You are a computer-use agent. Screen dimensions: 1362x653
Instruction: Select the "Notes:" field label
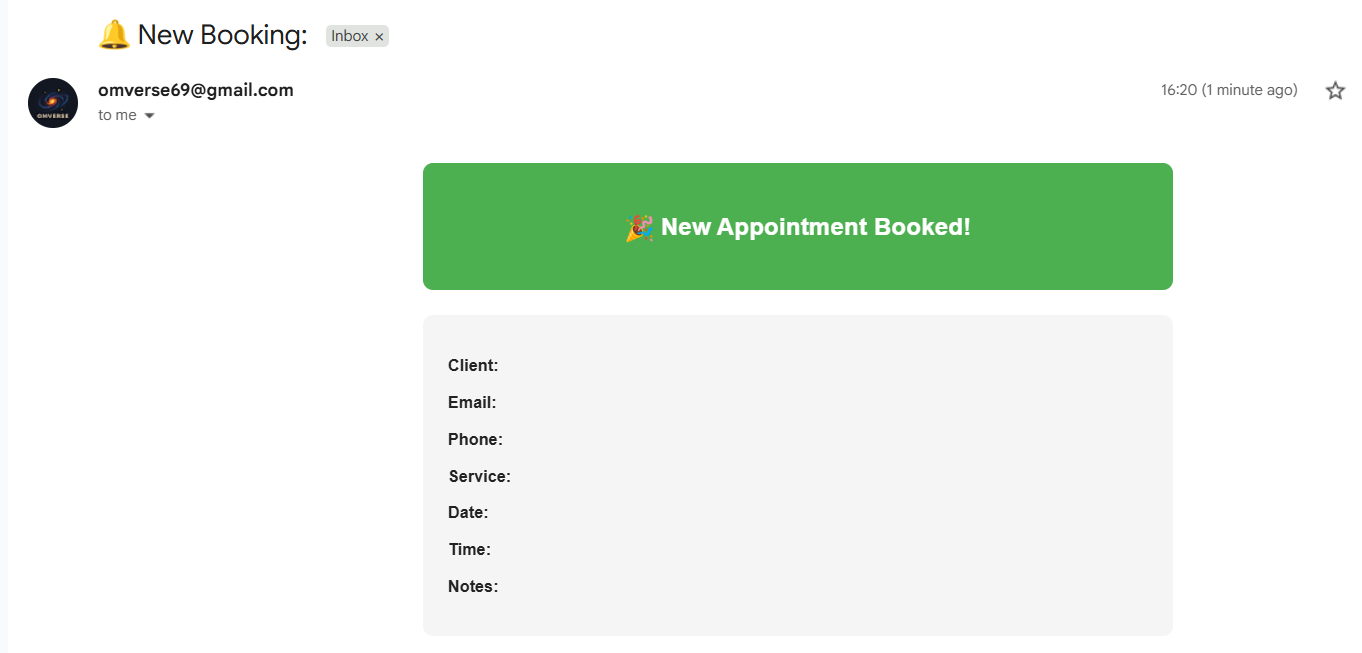(x=473, y=587)
